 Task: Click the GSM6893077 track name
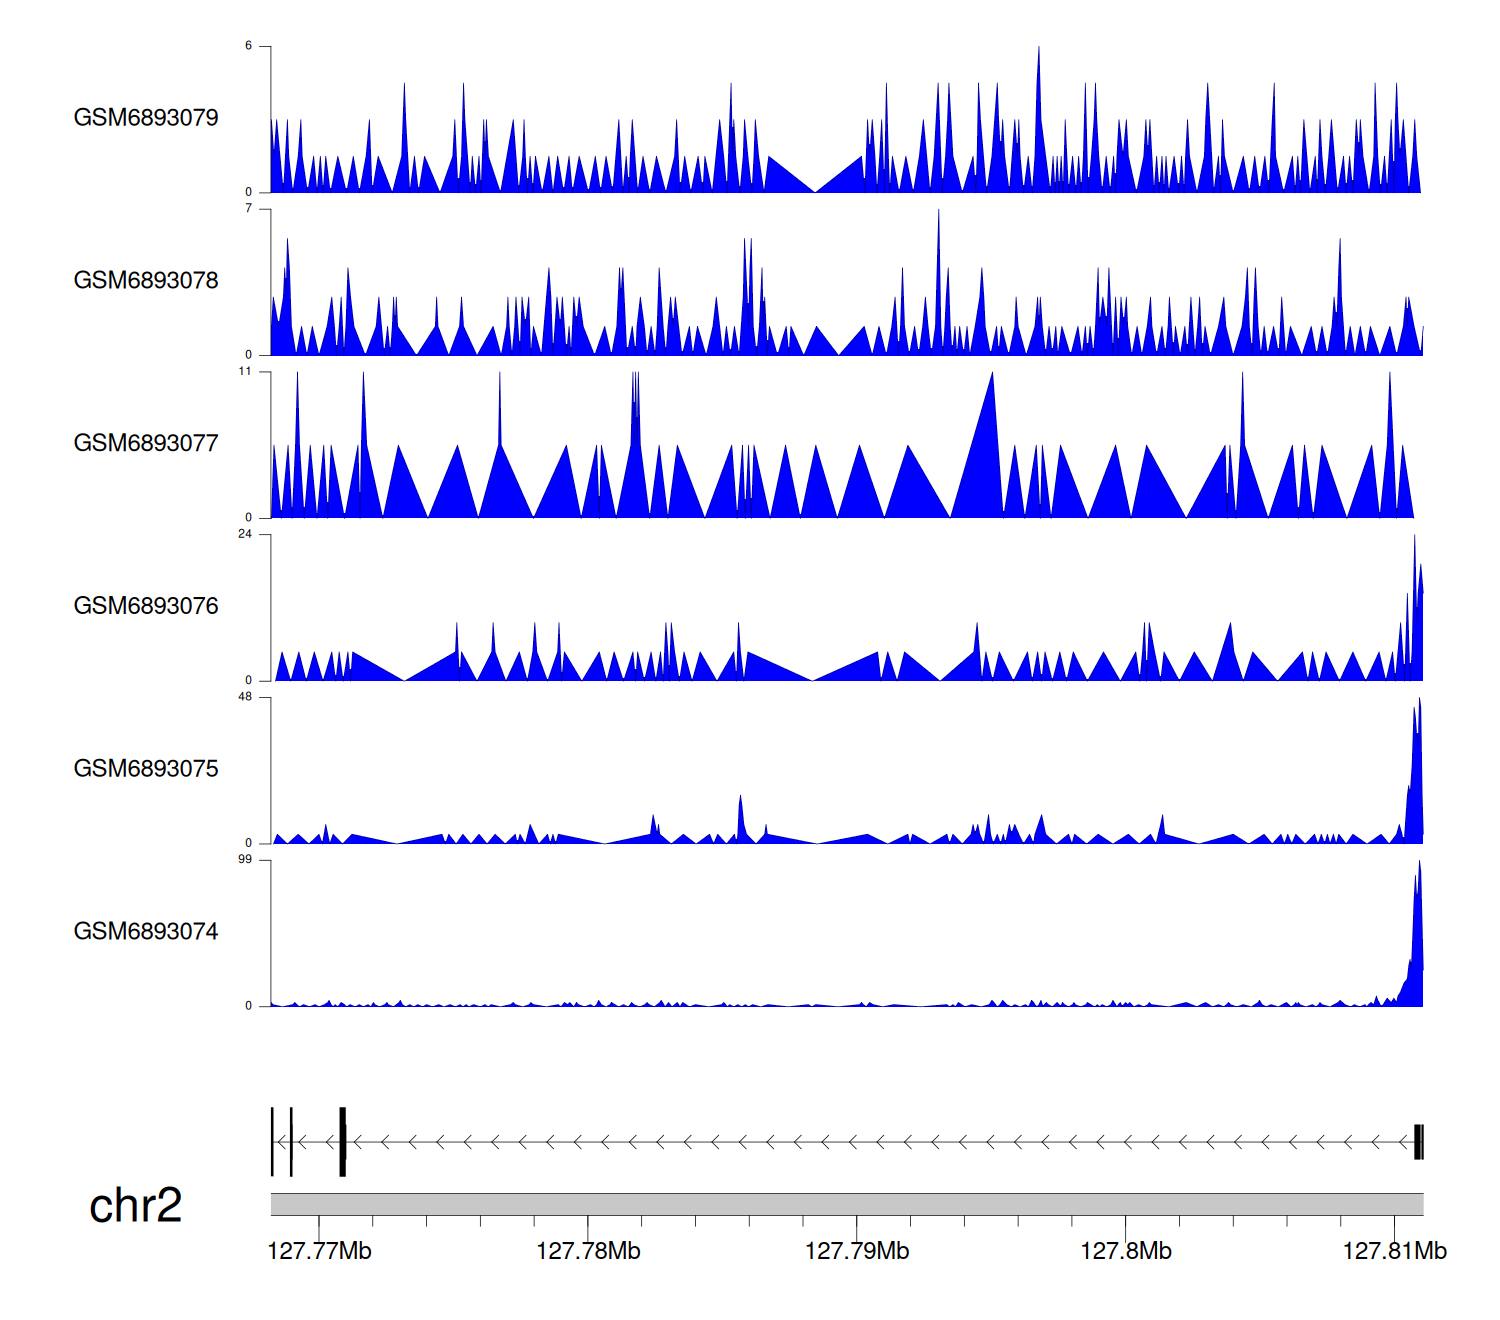tap(146, 444)
